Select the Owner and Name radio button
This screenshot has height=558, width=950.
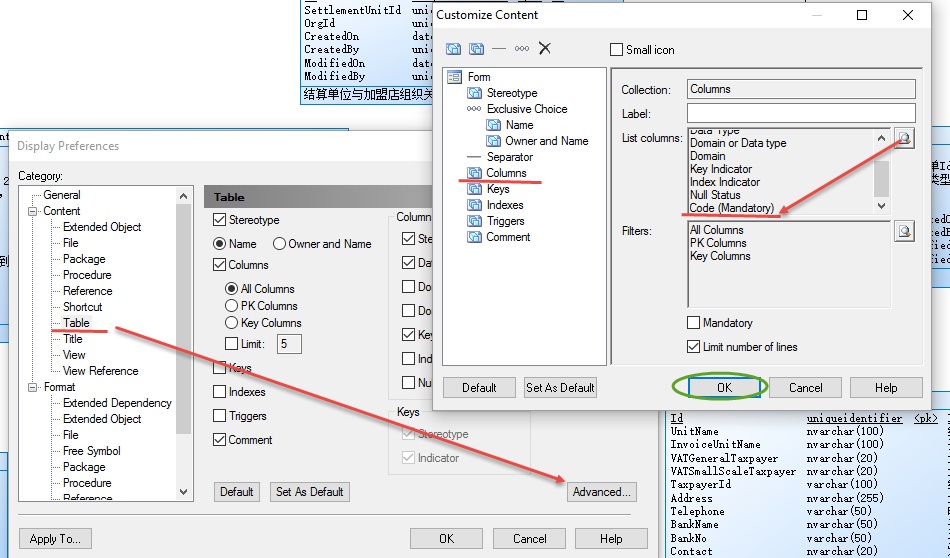(279, 244)
